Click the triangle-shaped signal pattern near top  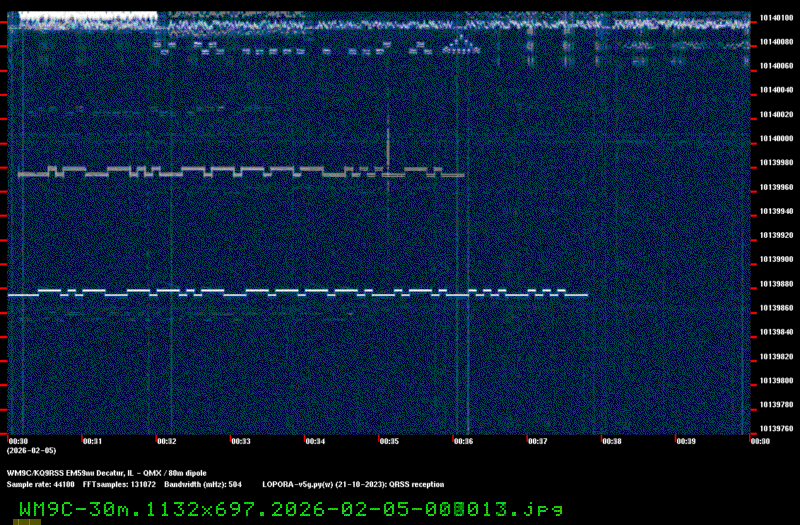[x=460, y=42]
